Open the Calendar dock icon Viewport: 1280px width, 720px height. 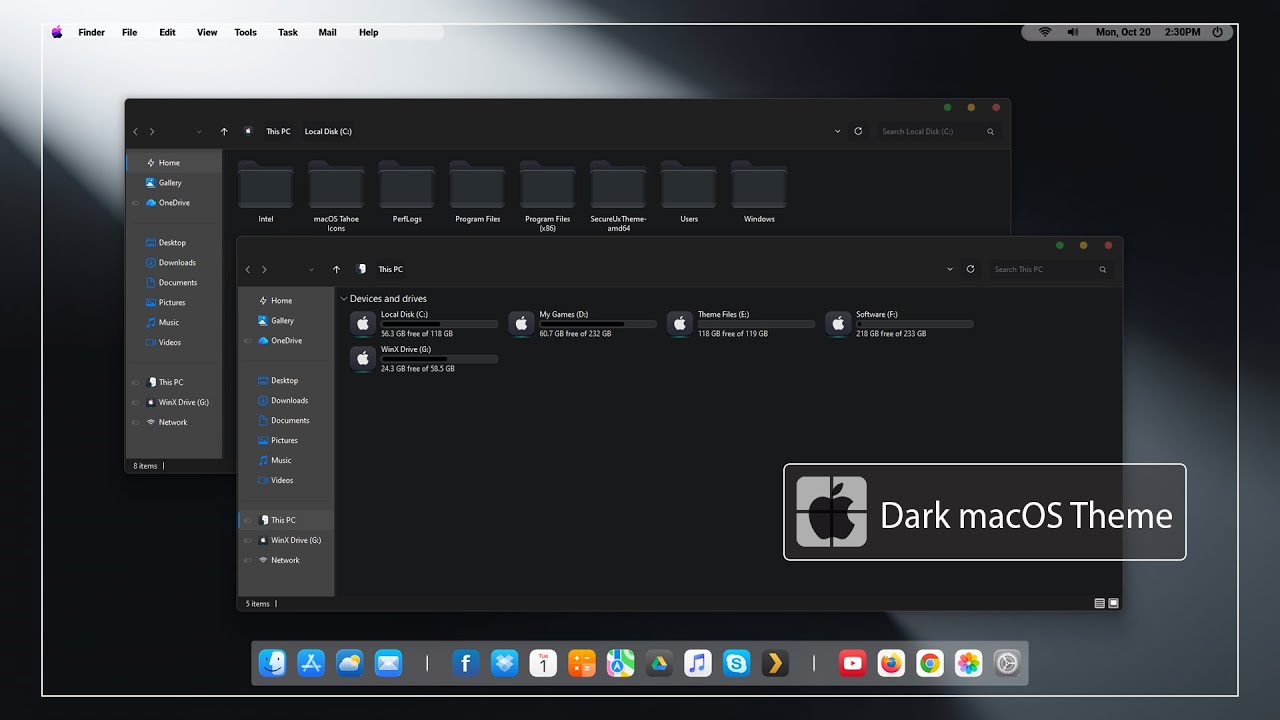point(543,663)
